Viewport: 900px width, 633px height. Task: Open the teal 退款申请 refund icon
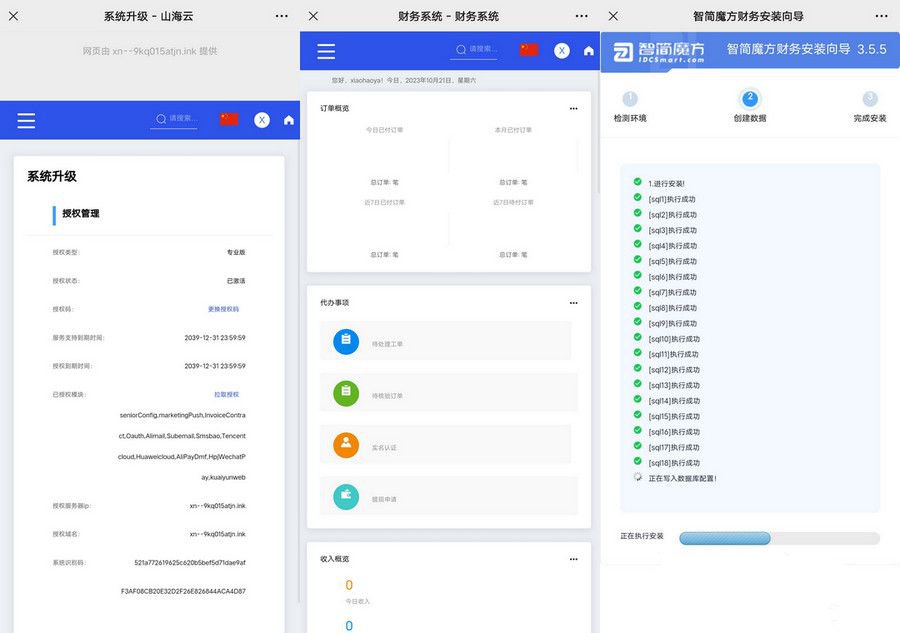coord(345,495)
